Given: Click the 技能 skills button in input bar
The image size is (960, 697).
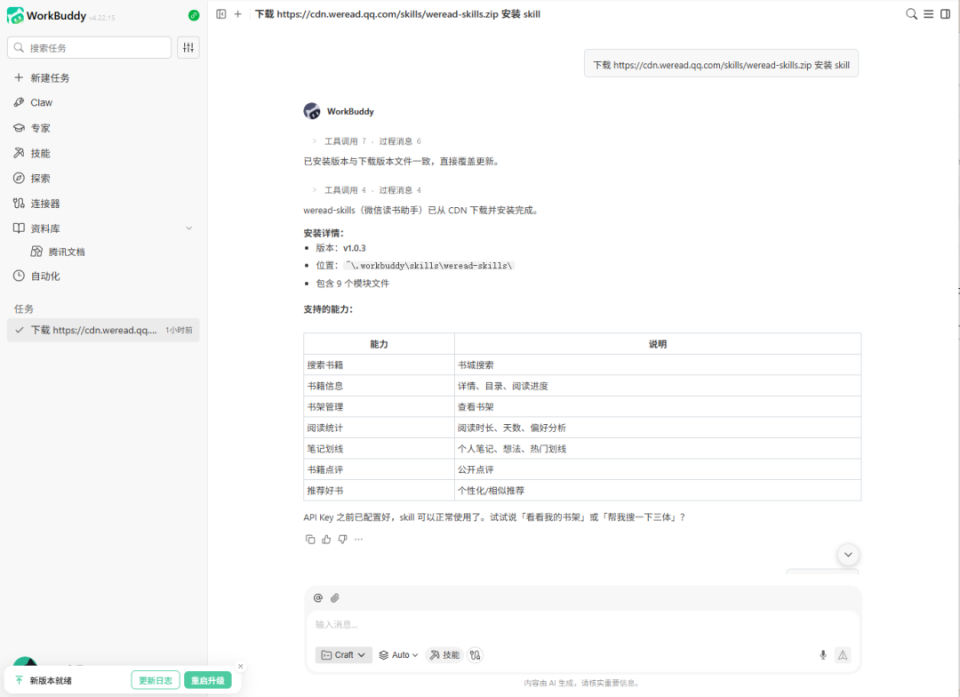Looking at the screenshot, I should tap(444, 655).
